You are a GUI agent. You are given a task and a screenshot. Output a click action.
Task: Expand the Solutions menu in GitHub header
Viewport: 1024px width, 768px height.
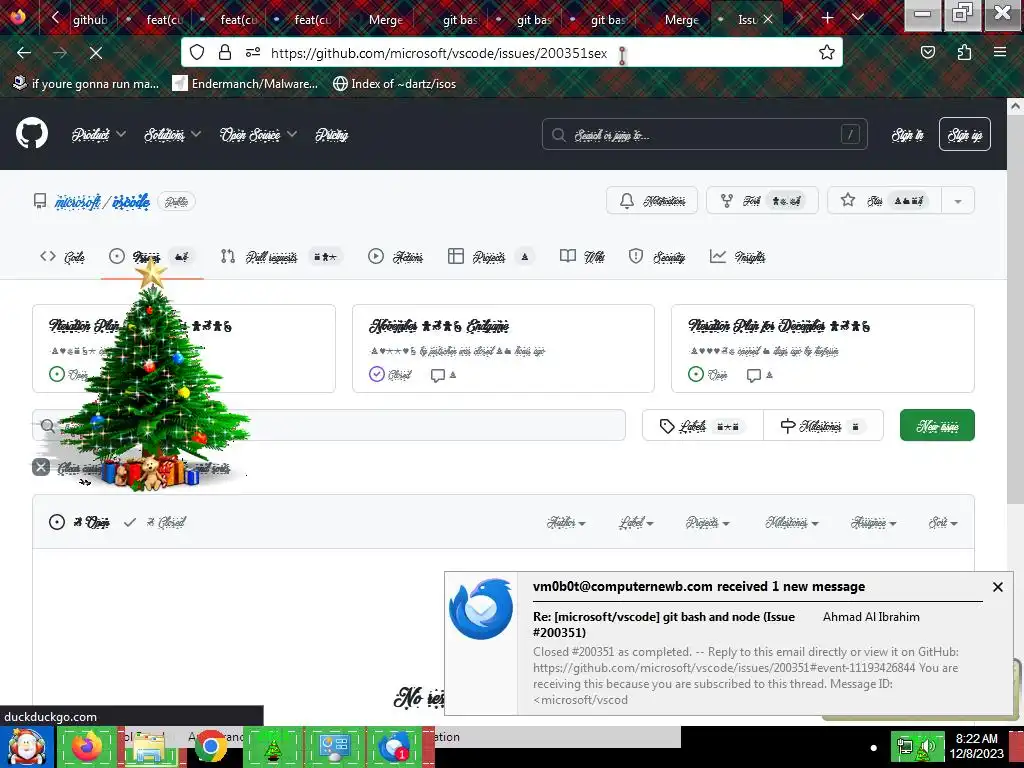click(x=172, y=135)
